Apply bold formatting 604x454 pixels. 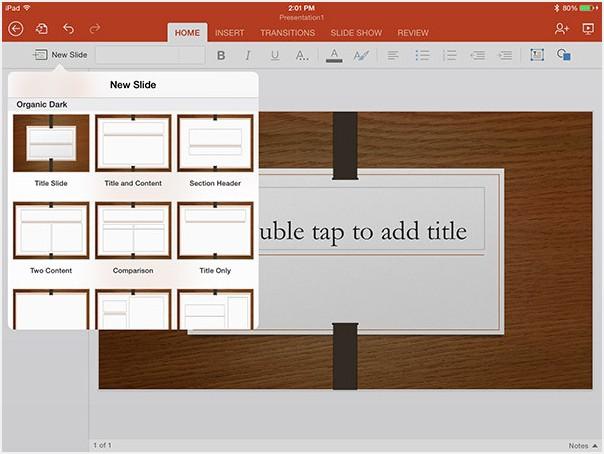coord(221,56)
